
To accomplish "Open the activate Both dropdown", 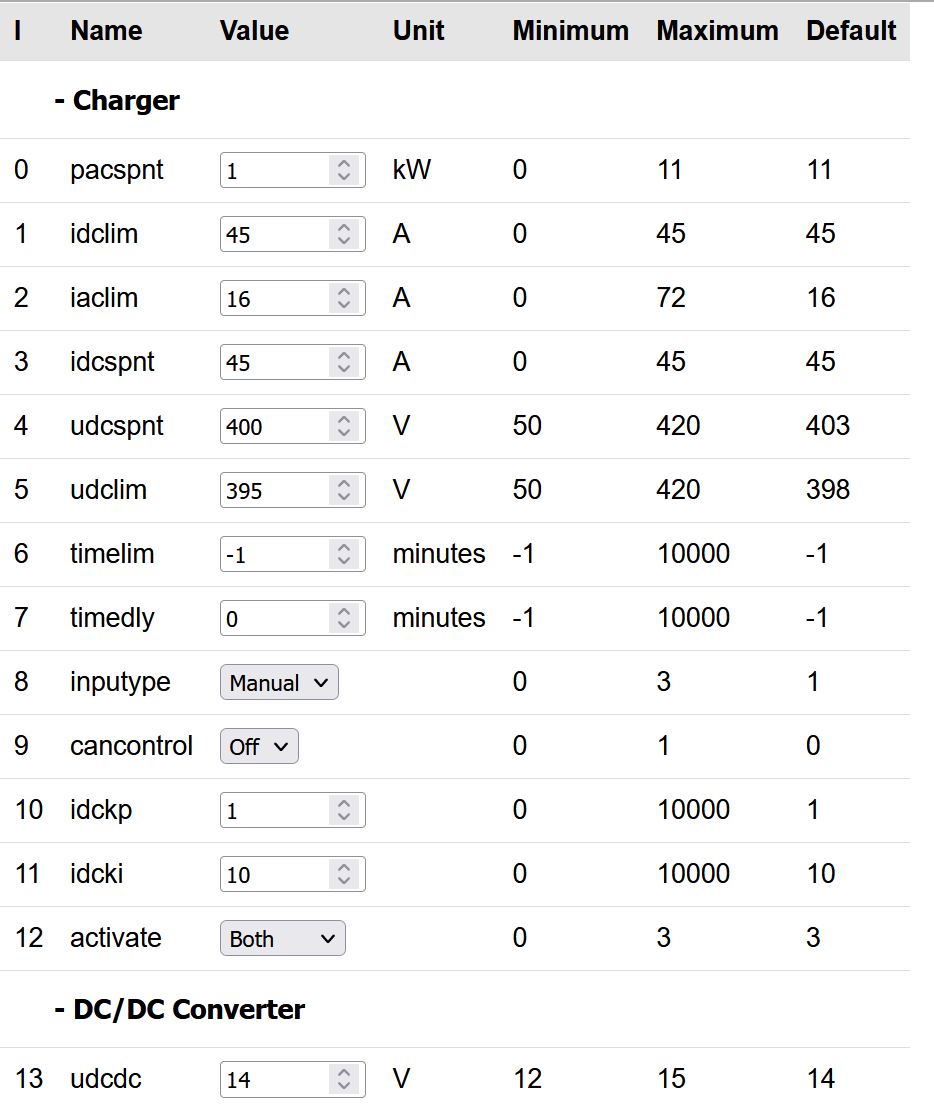I will click(x=282, y=938).
